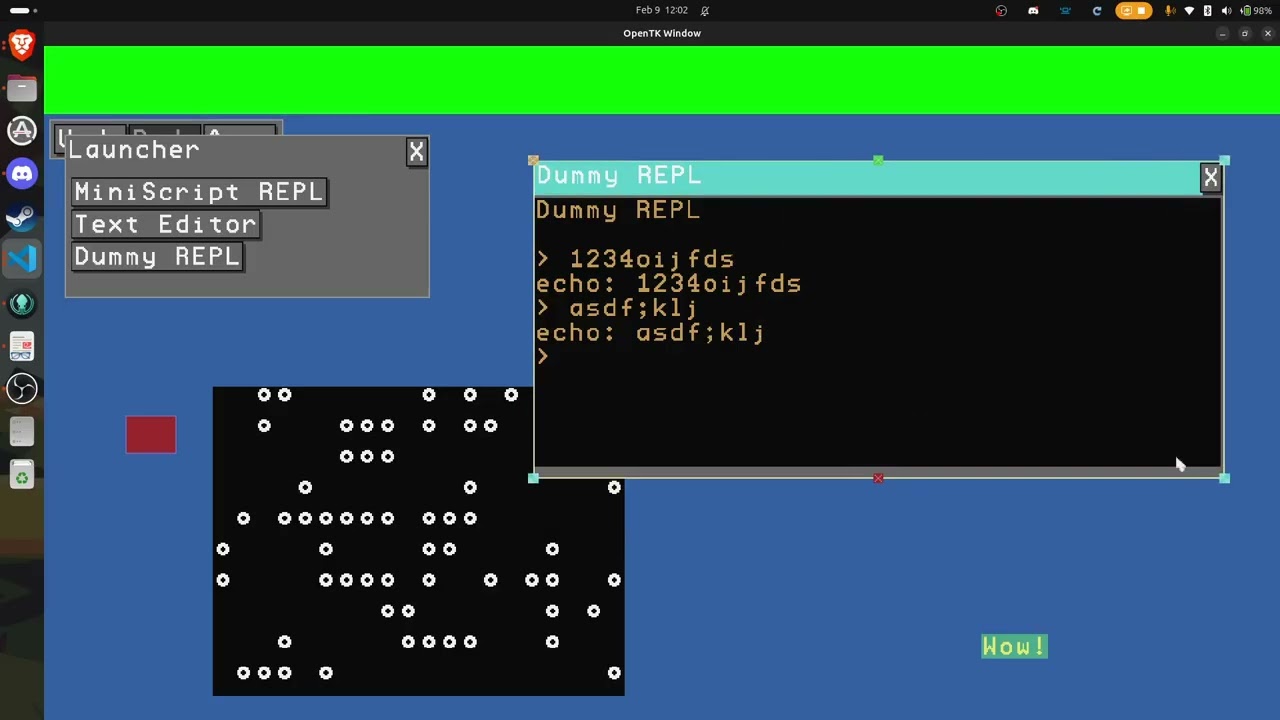Click the bottom-right corner resize handle
The height and width of the screenshot is (720, 1280).
click(1224, 479)
